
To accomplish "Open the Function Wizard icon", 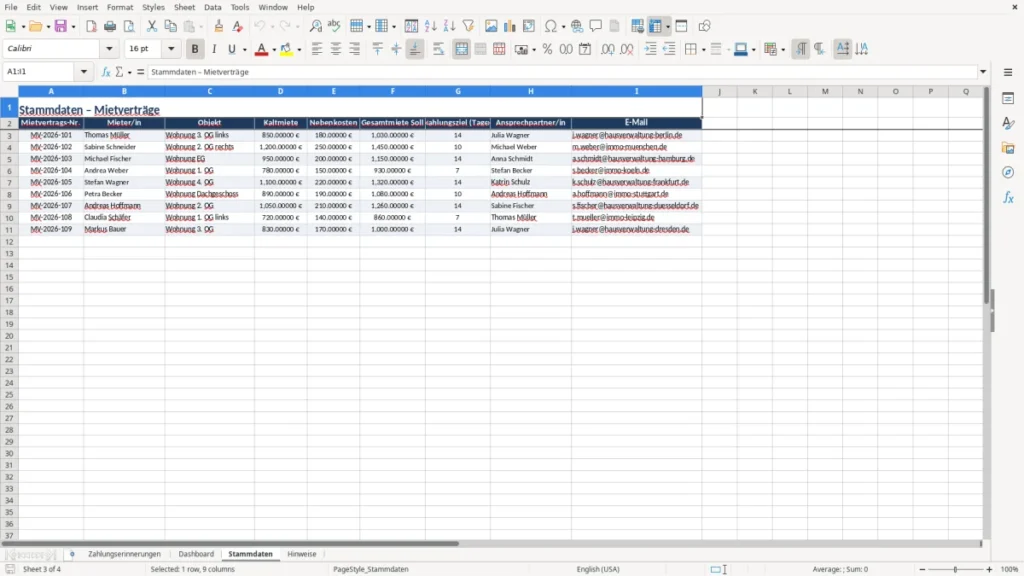I will pyautogui.click(x=106, y=72).
